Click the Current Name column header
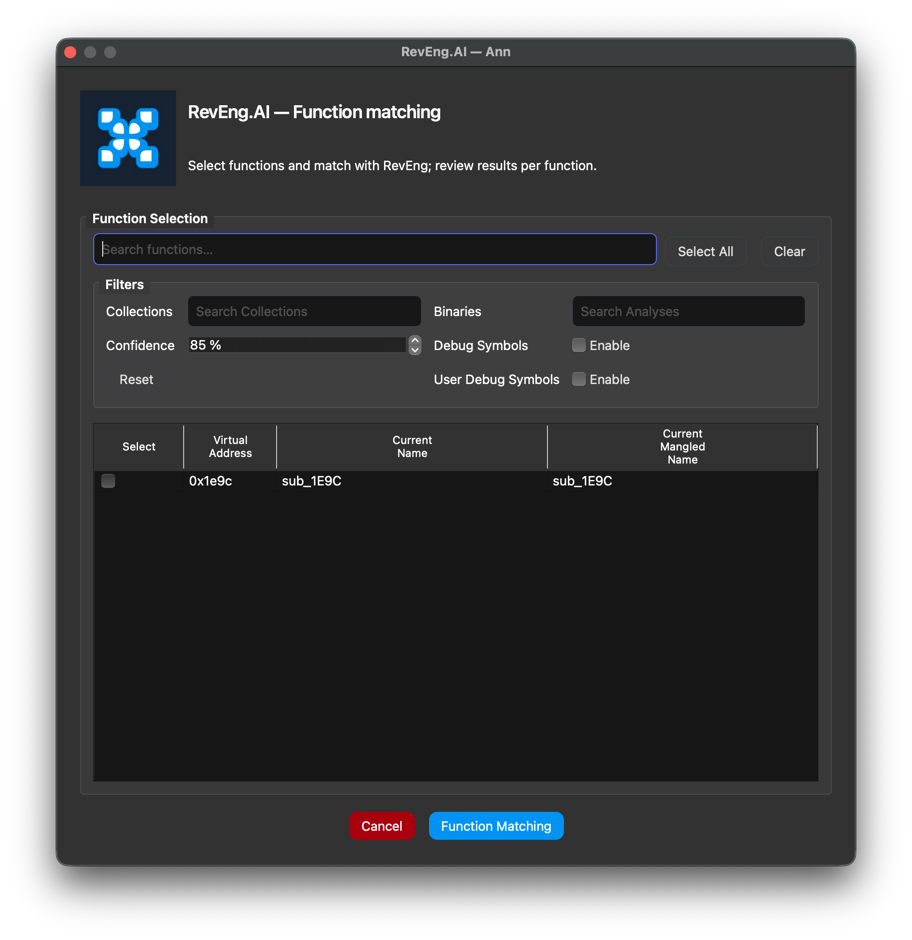 pos(412,446)
